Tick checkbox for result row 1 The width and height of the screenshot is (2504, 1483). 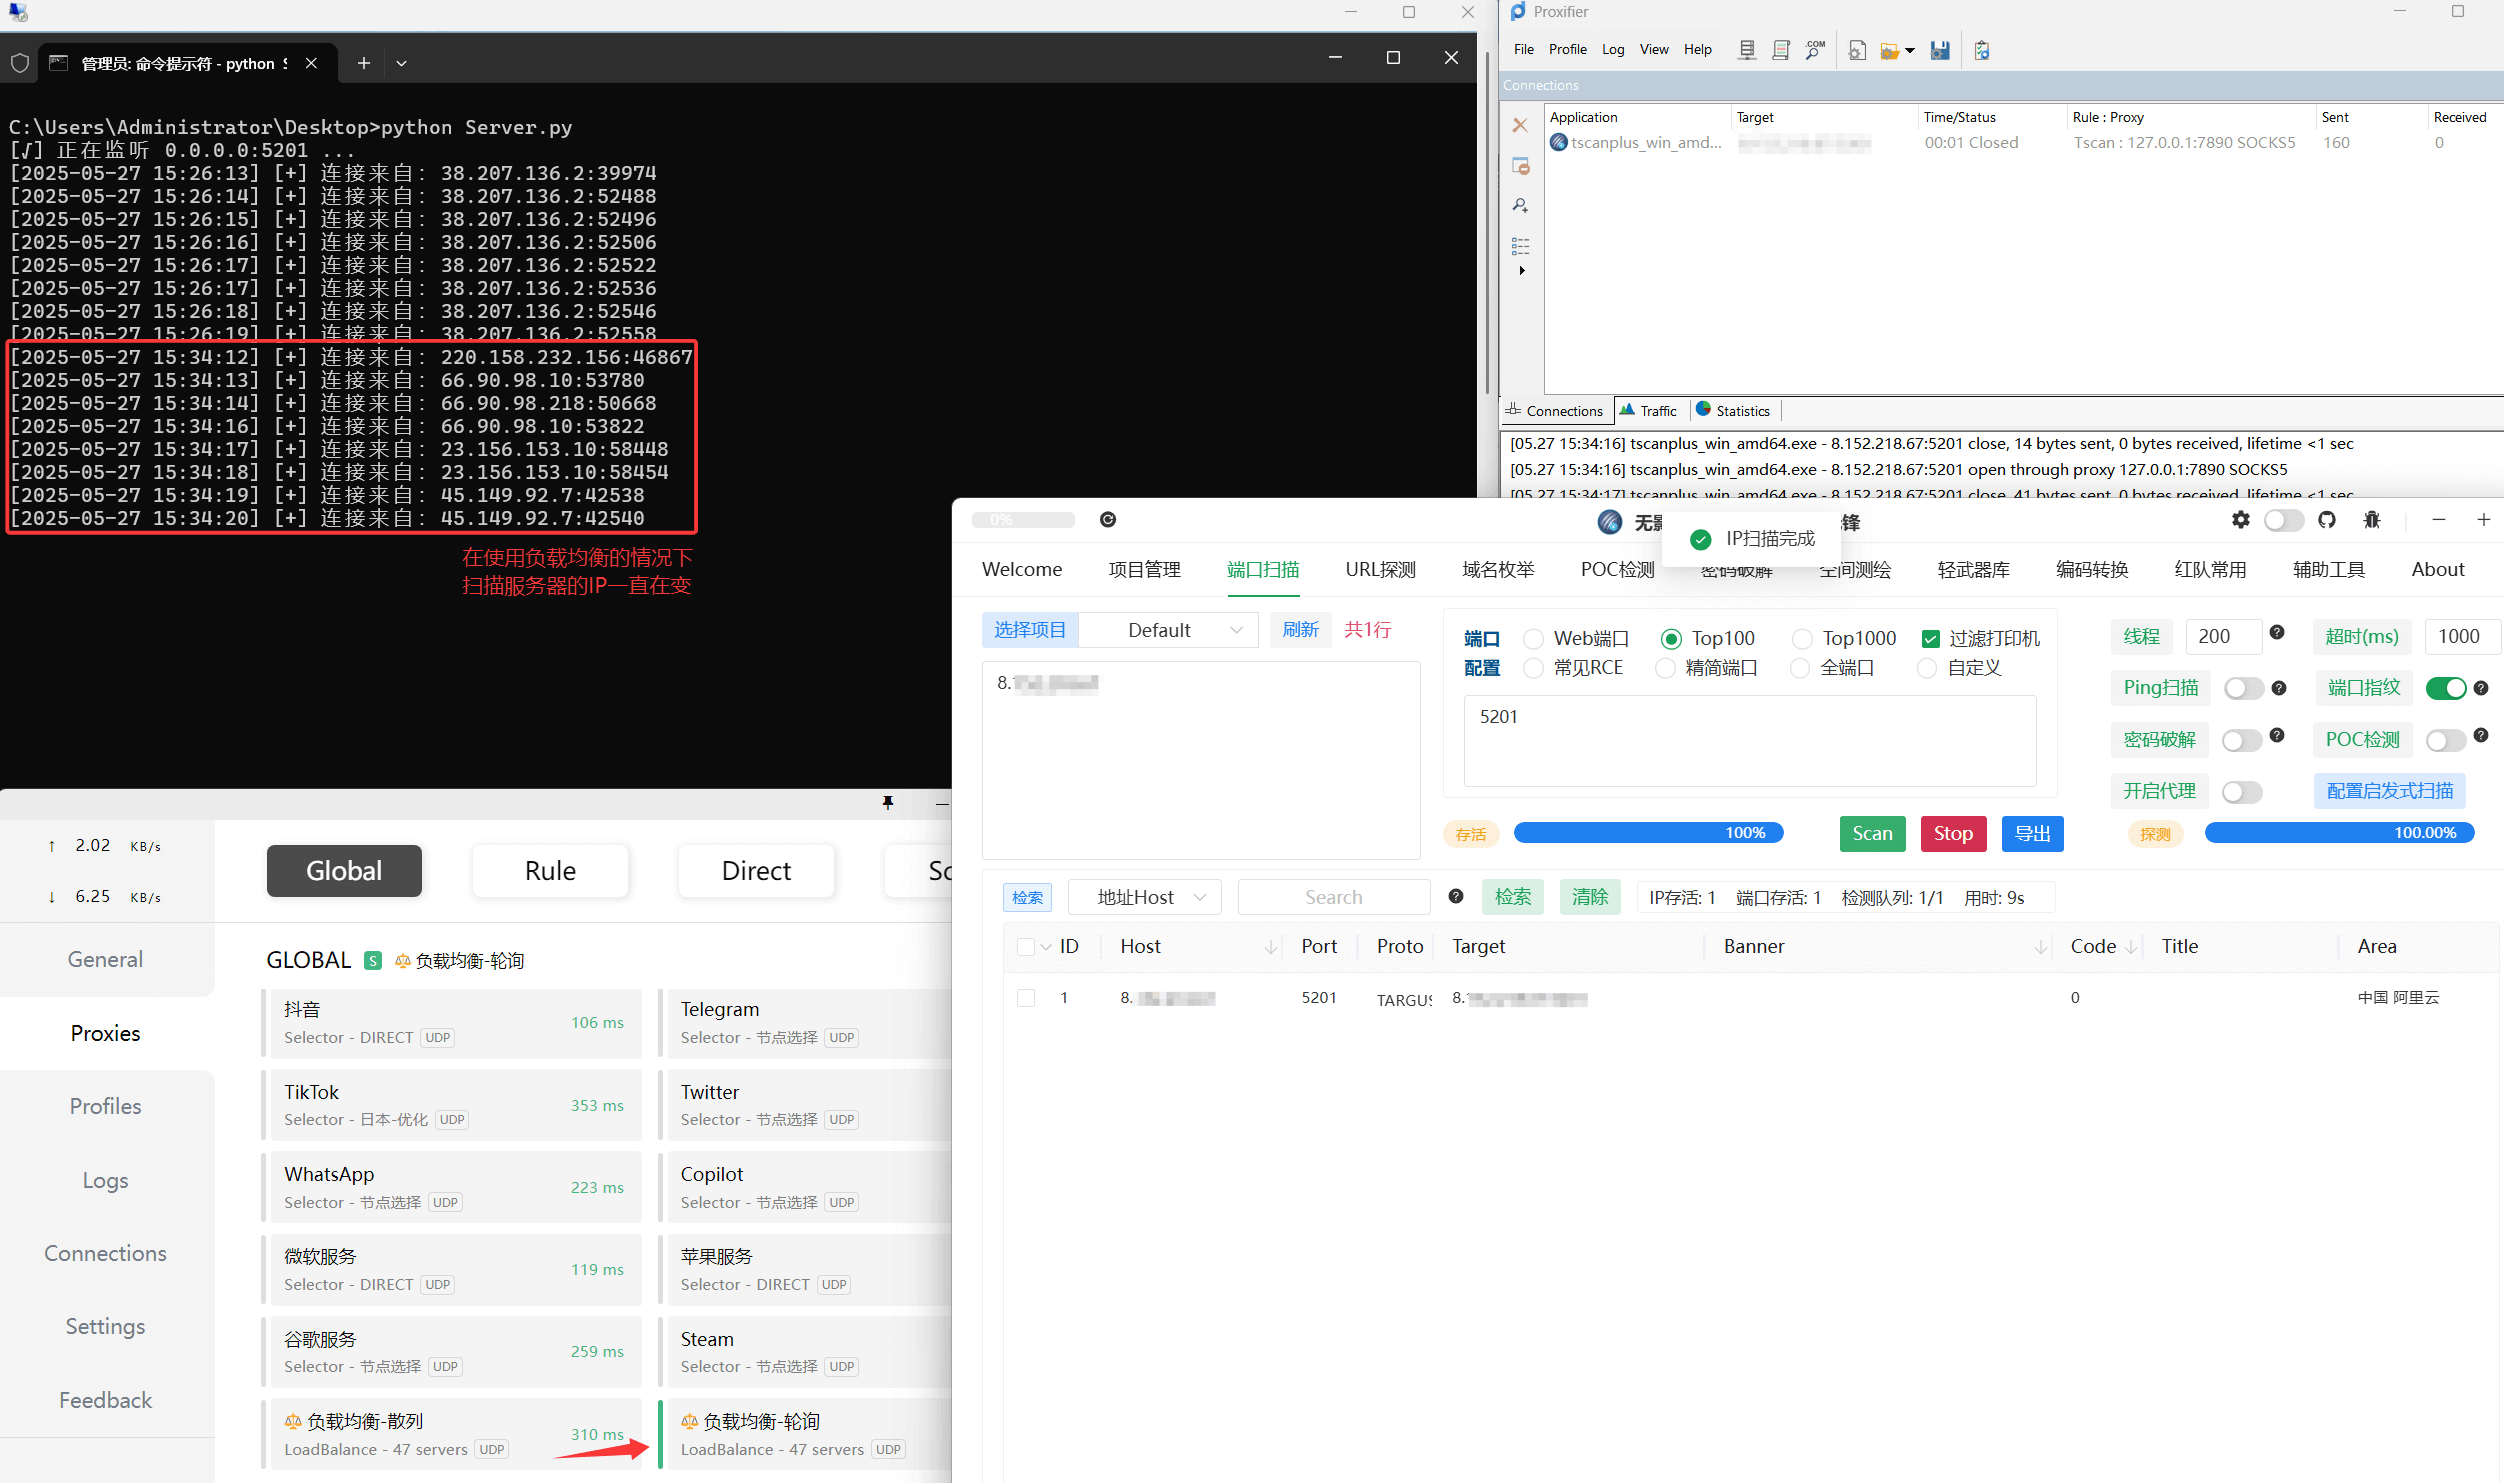pos(1026,998)
